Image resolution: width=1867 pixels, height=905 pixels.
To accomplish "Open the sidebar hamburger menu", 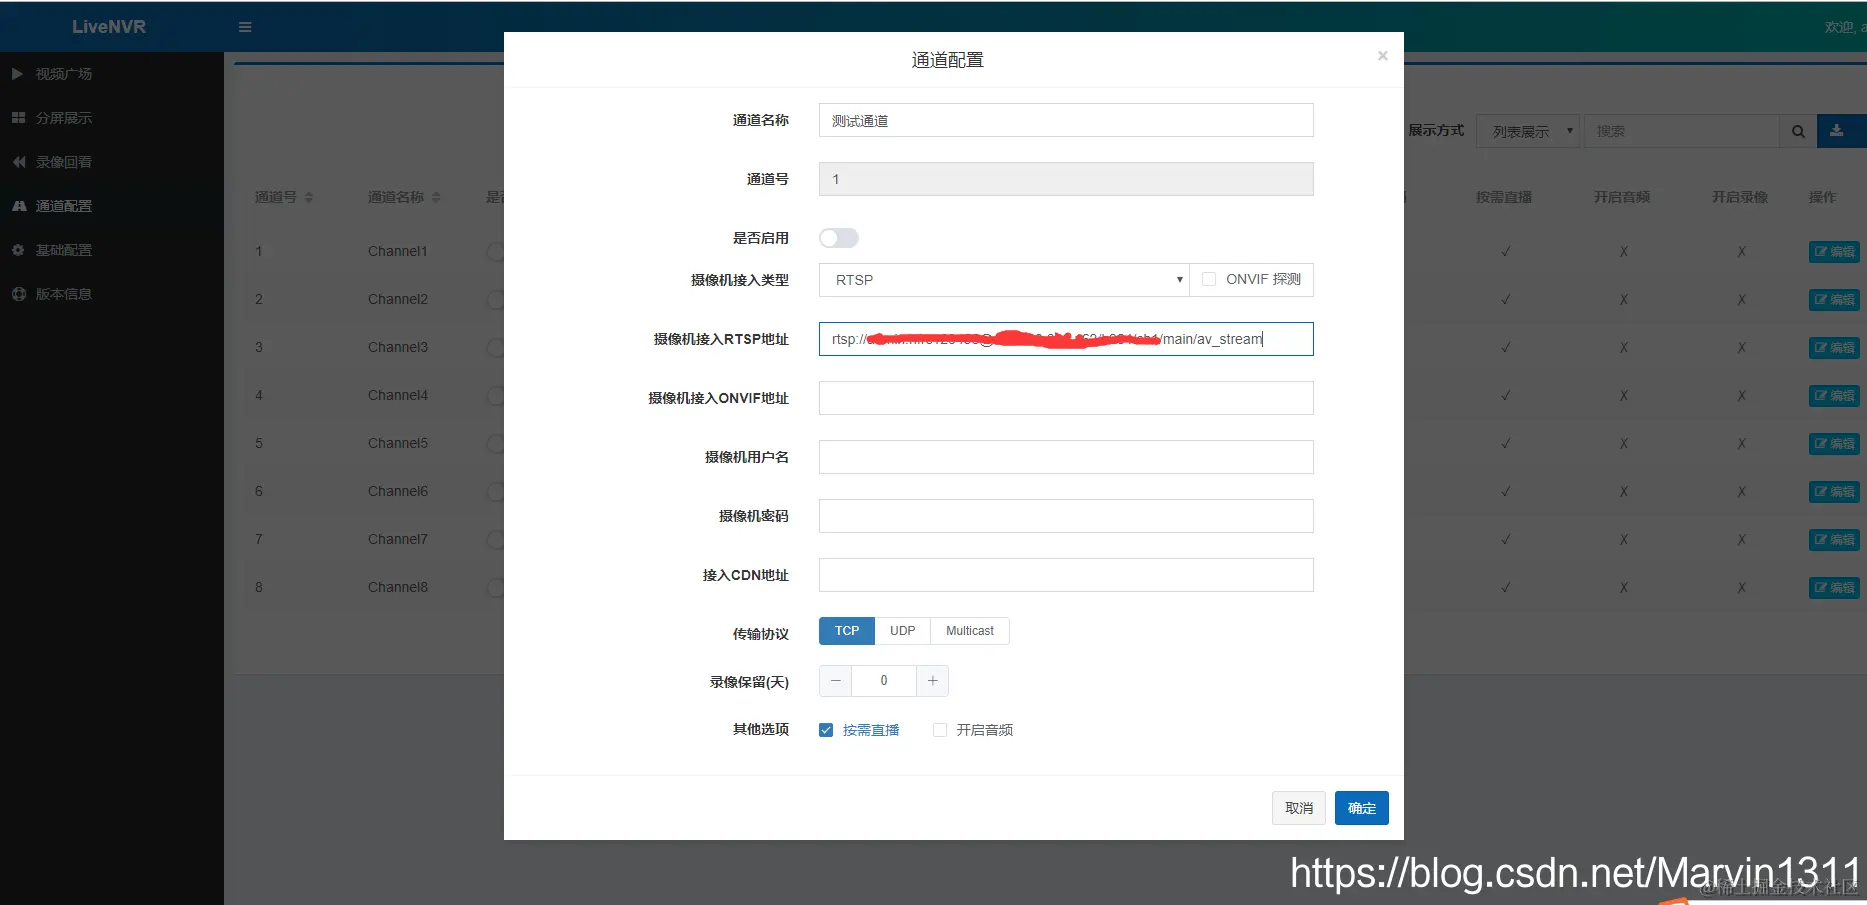I will point(245,27).
